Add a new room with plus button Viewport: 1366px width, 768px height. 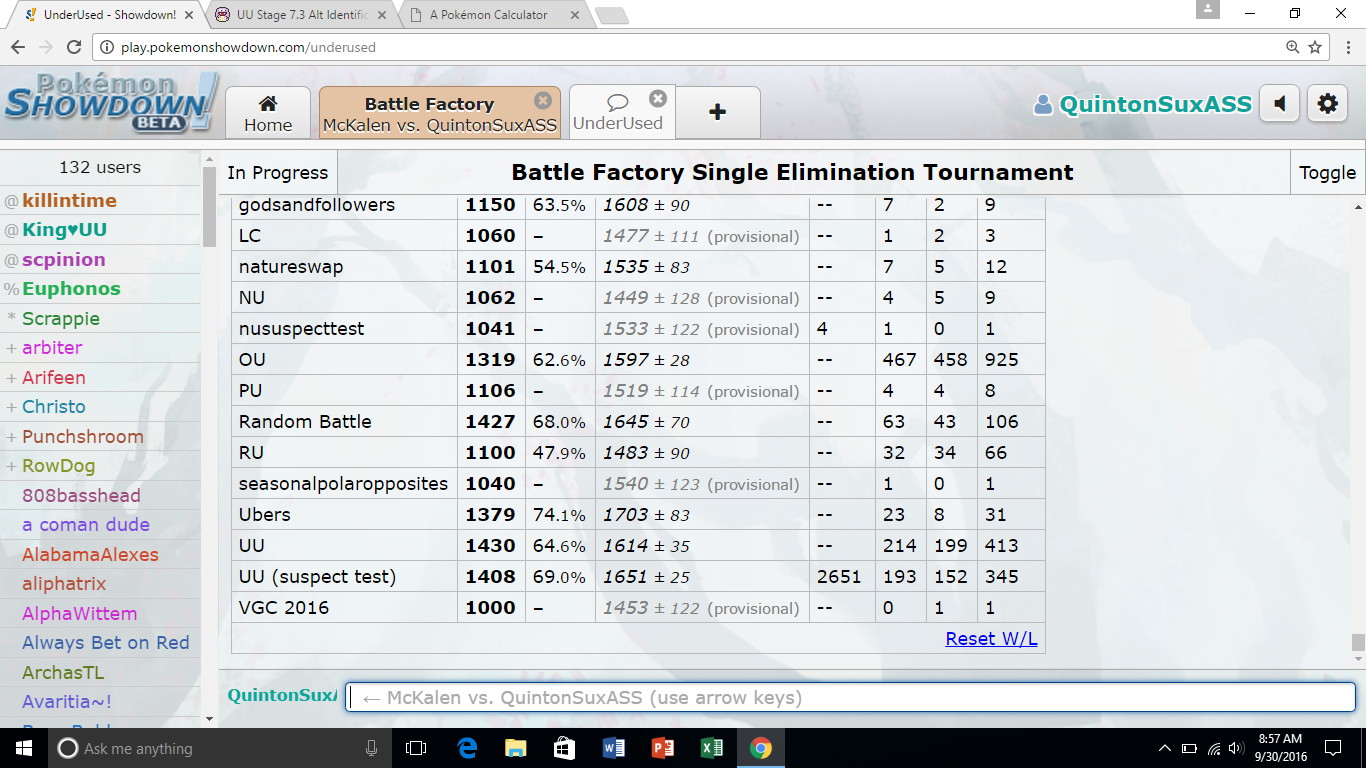click(717, 112)
